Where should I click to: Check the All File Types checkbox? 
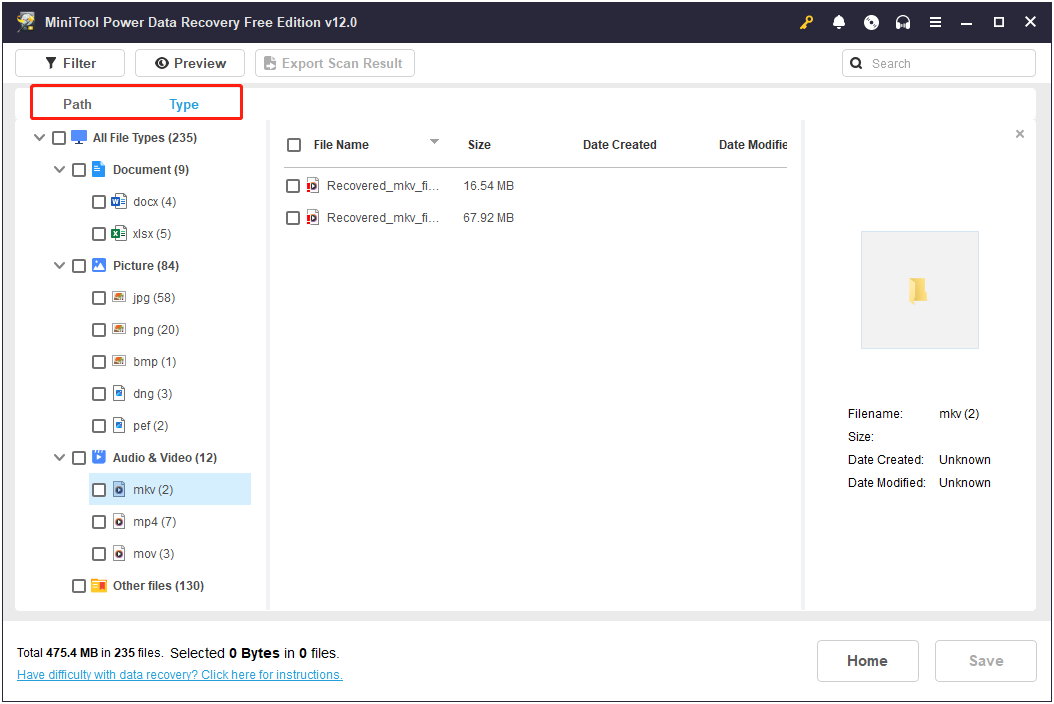click(x=59, y=138)
